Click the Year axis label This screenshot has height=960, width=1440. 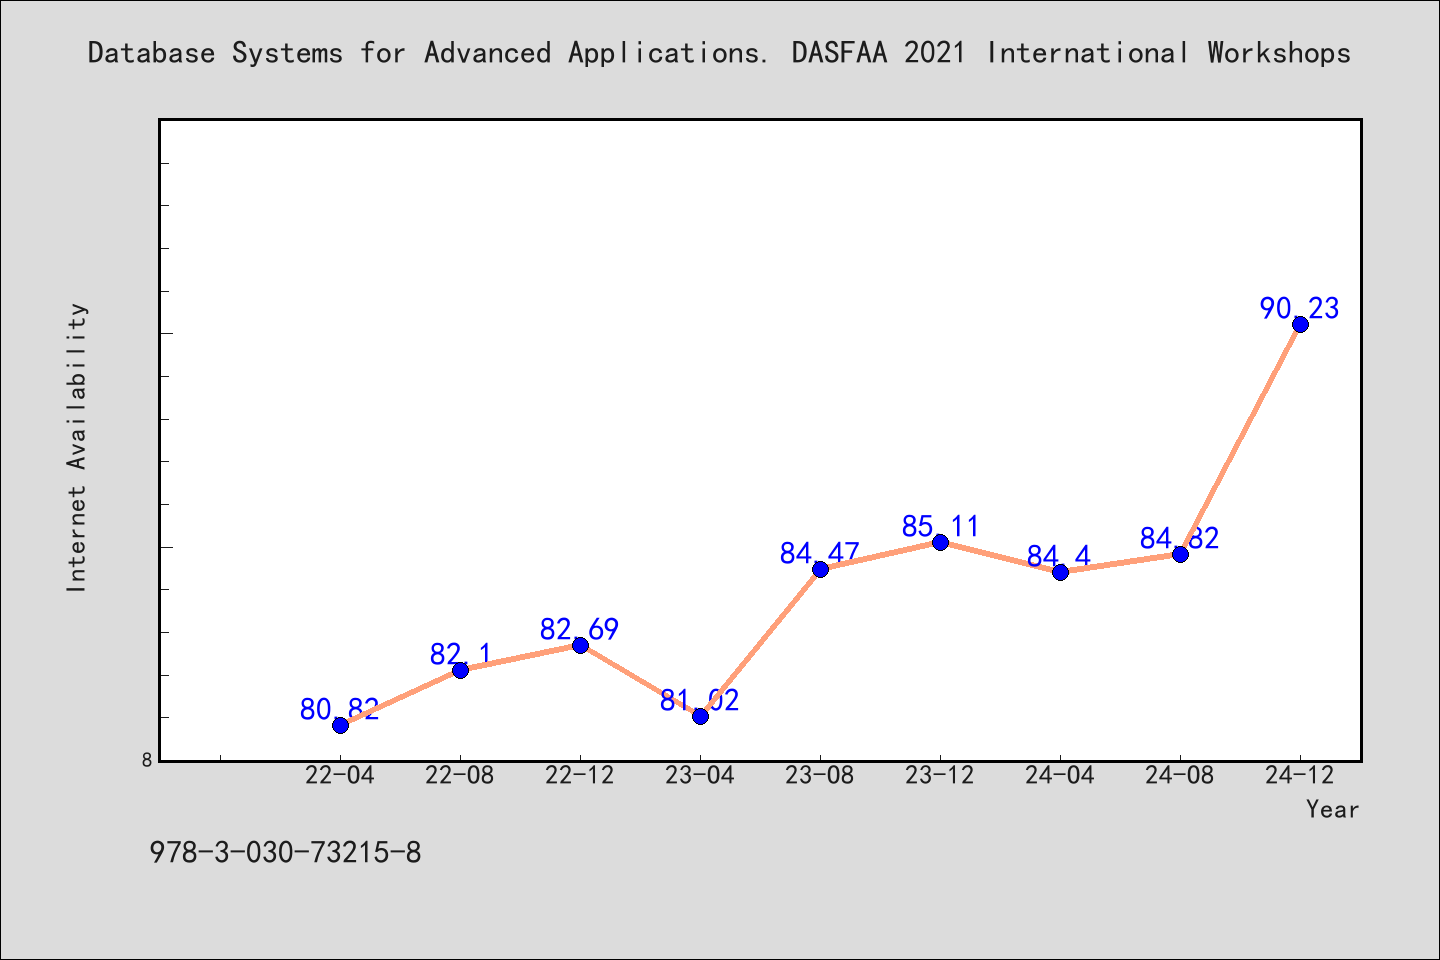pyautogui.click(x=1332, y=810)
